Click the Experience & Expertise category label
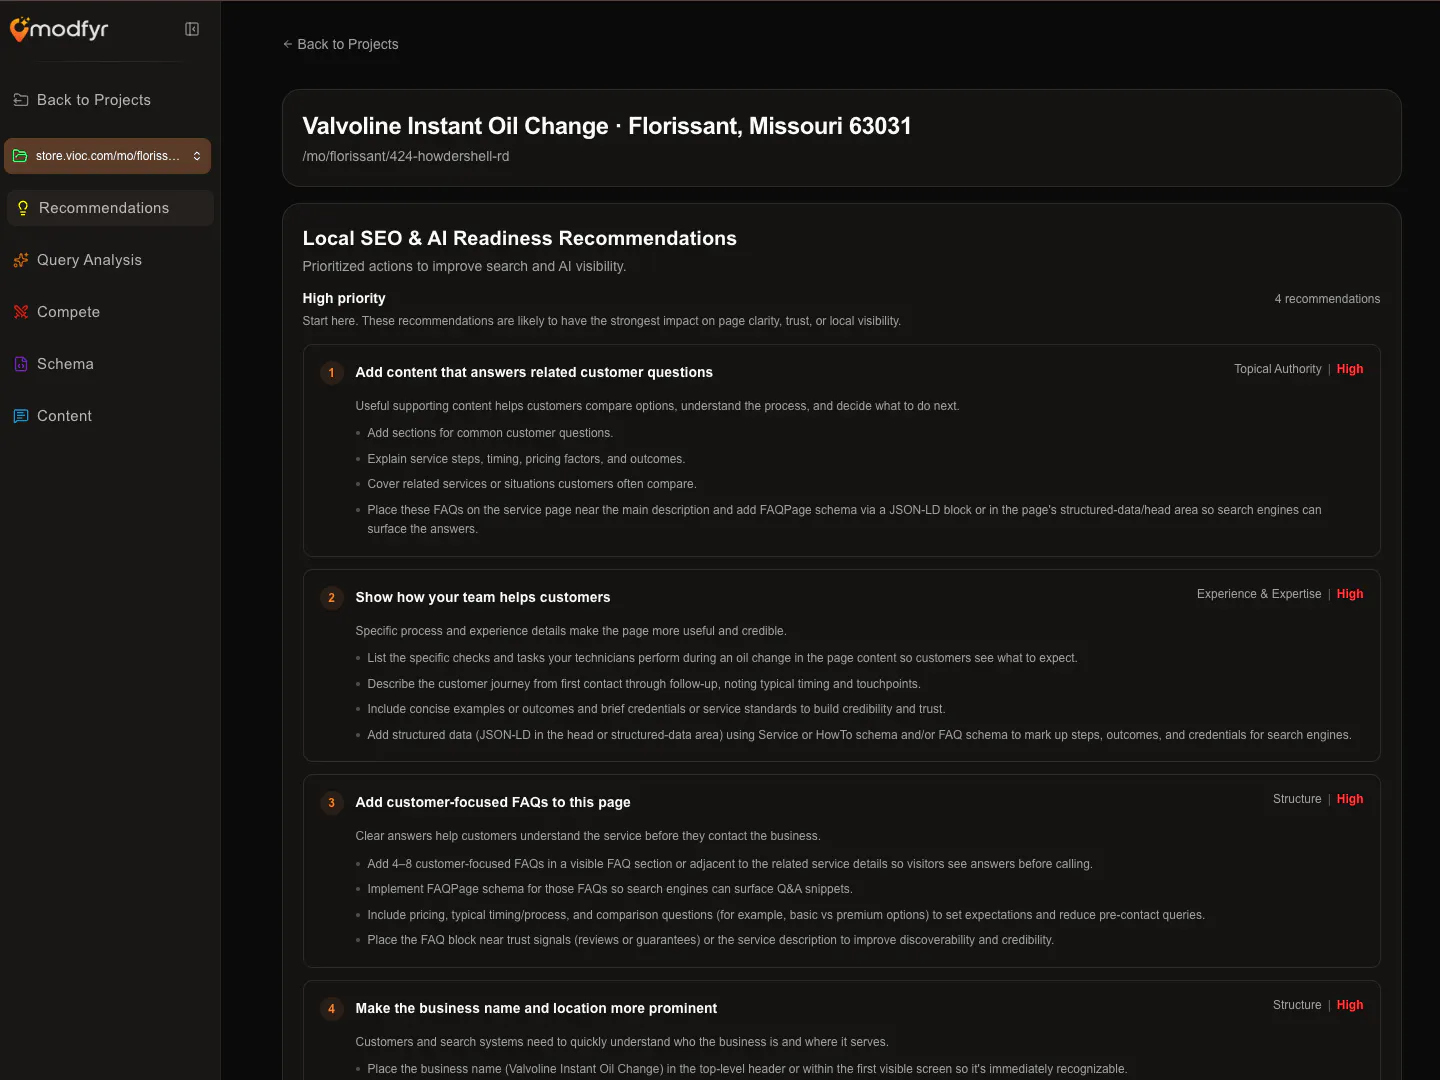This screenshot has height=1080, width=1440. point(1259,594)
